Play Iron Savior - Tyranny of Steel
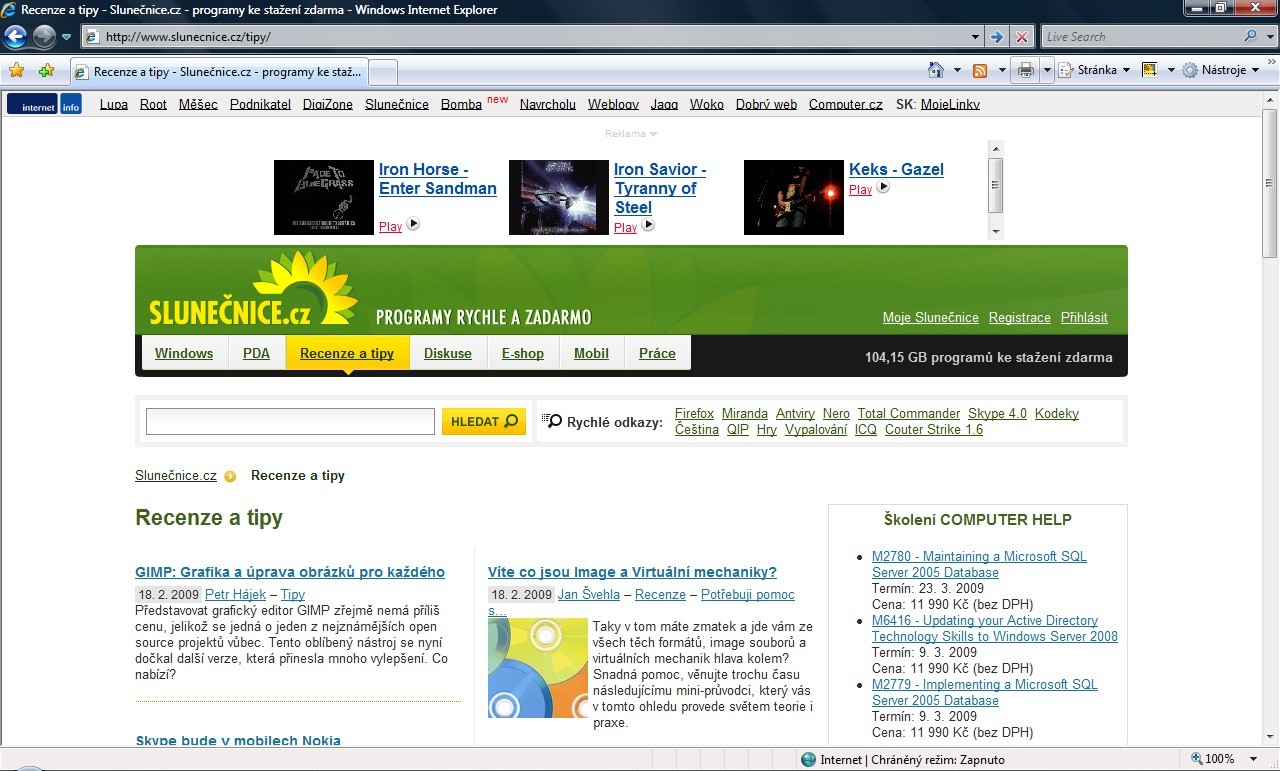The image size is (1280, 771). pos(634,227)
